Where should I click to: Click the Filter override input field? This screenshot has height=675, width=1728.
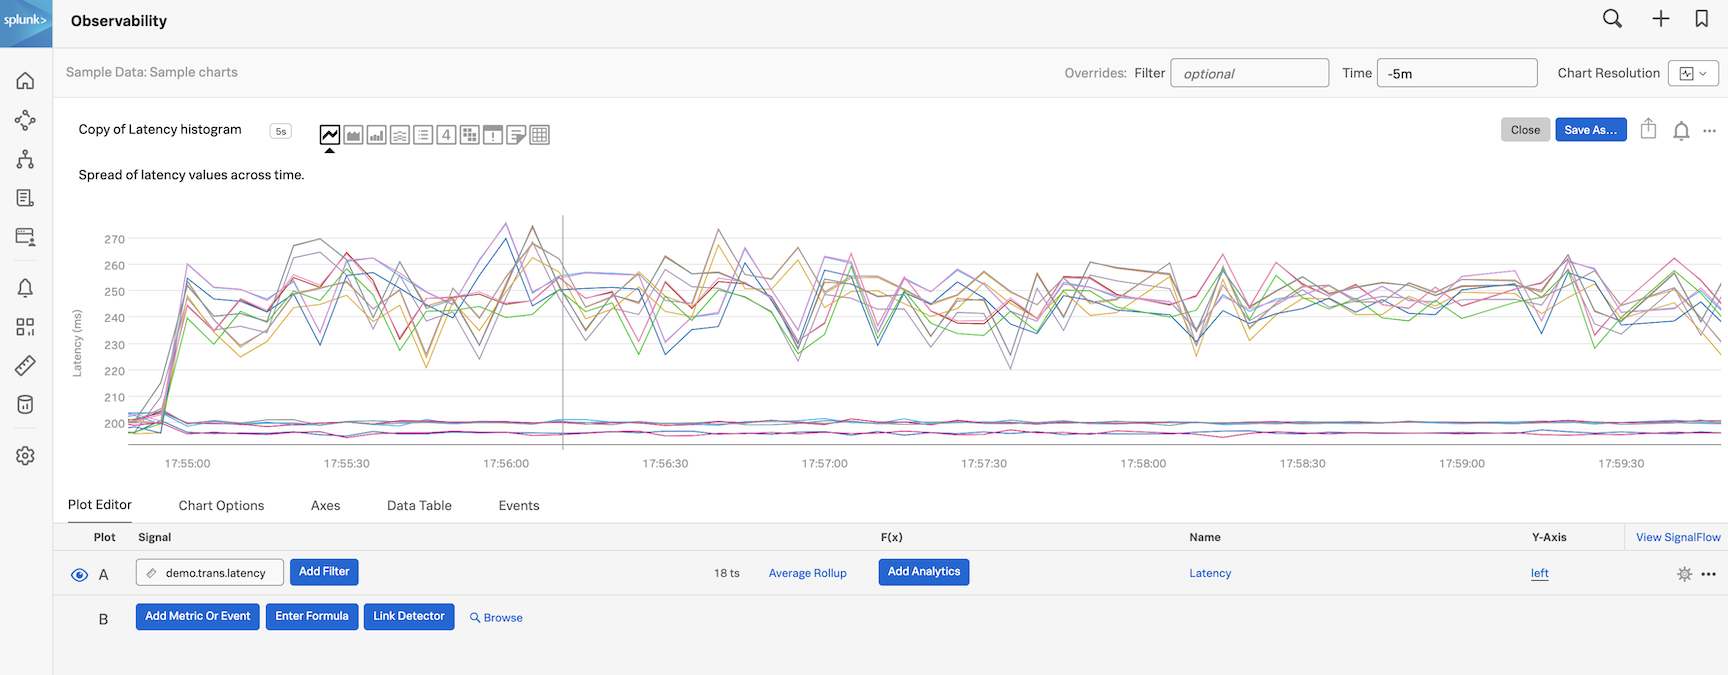click(x=1249, y=73)
